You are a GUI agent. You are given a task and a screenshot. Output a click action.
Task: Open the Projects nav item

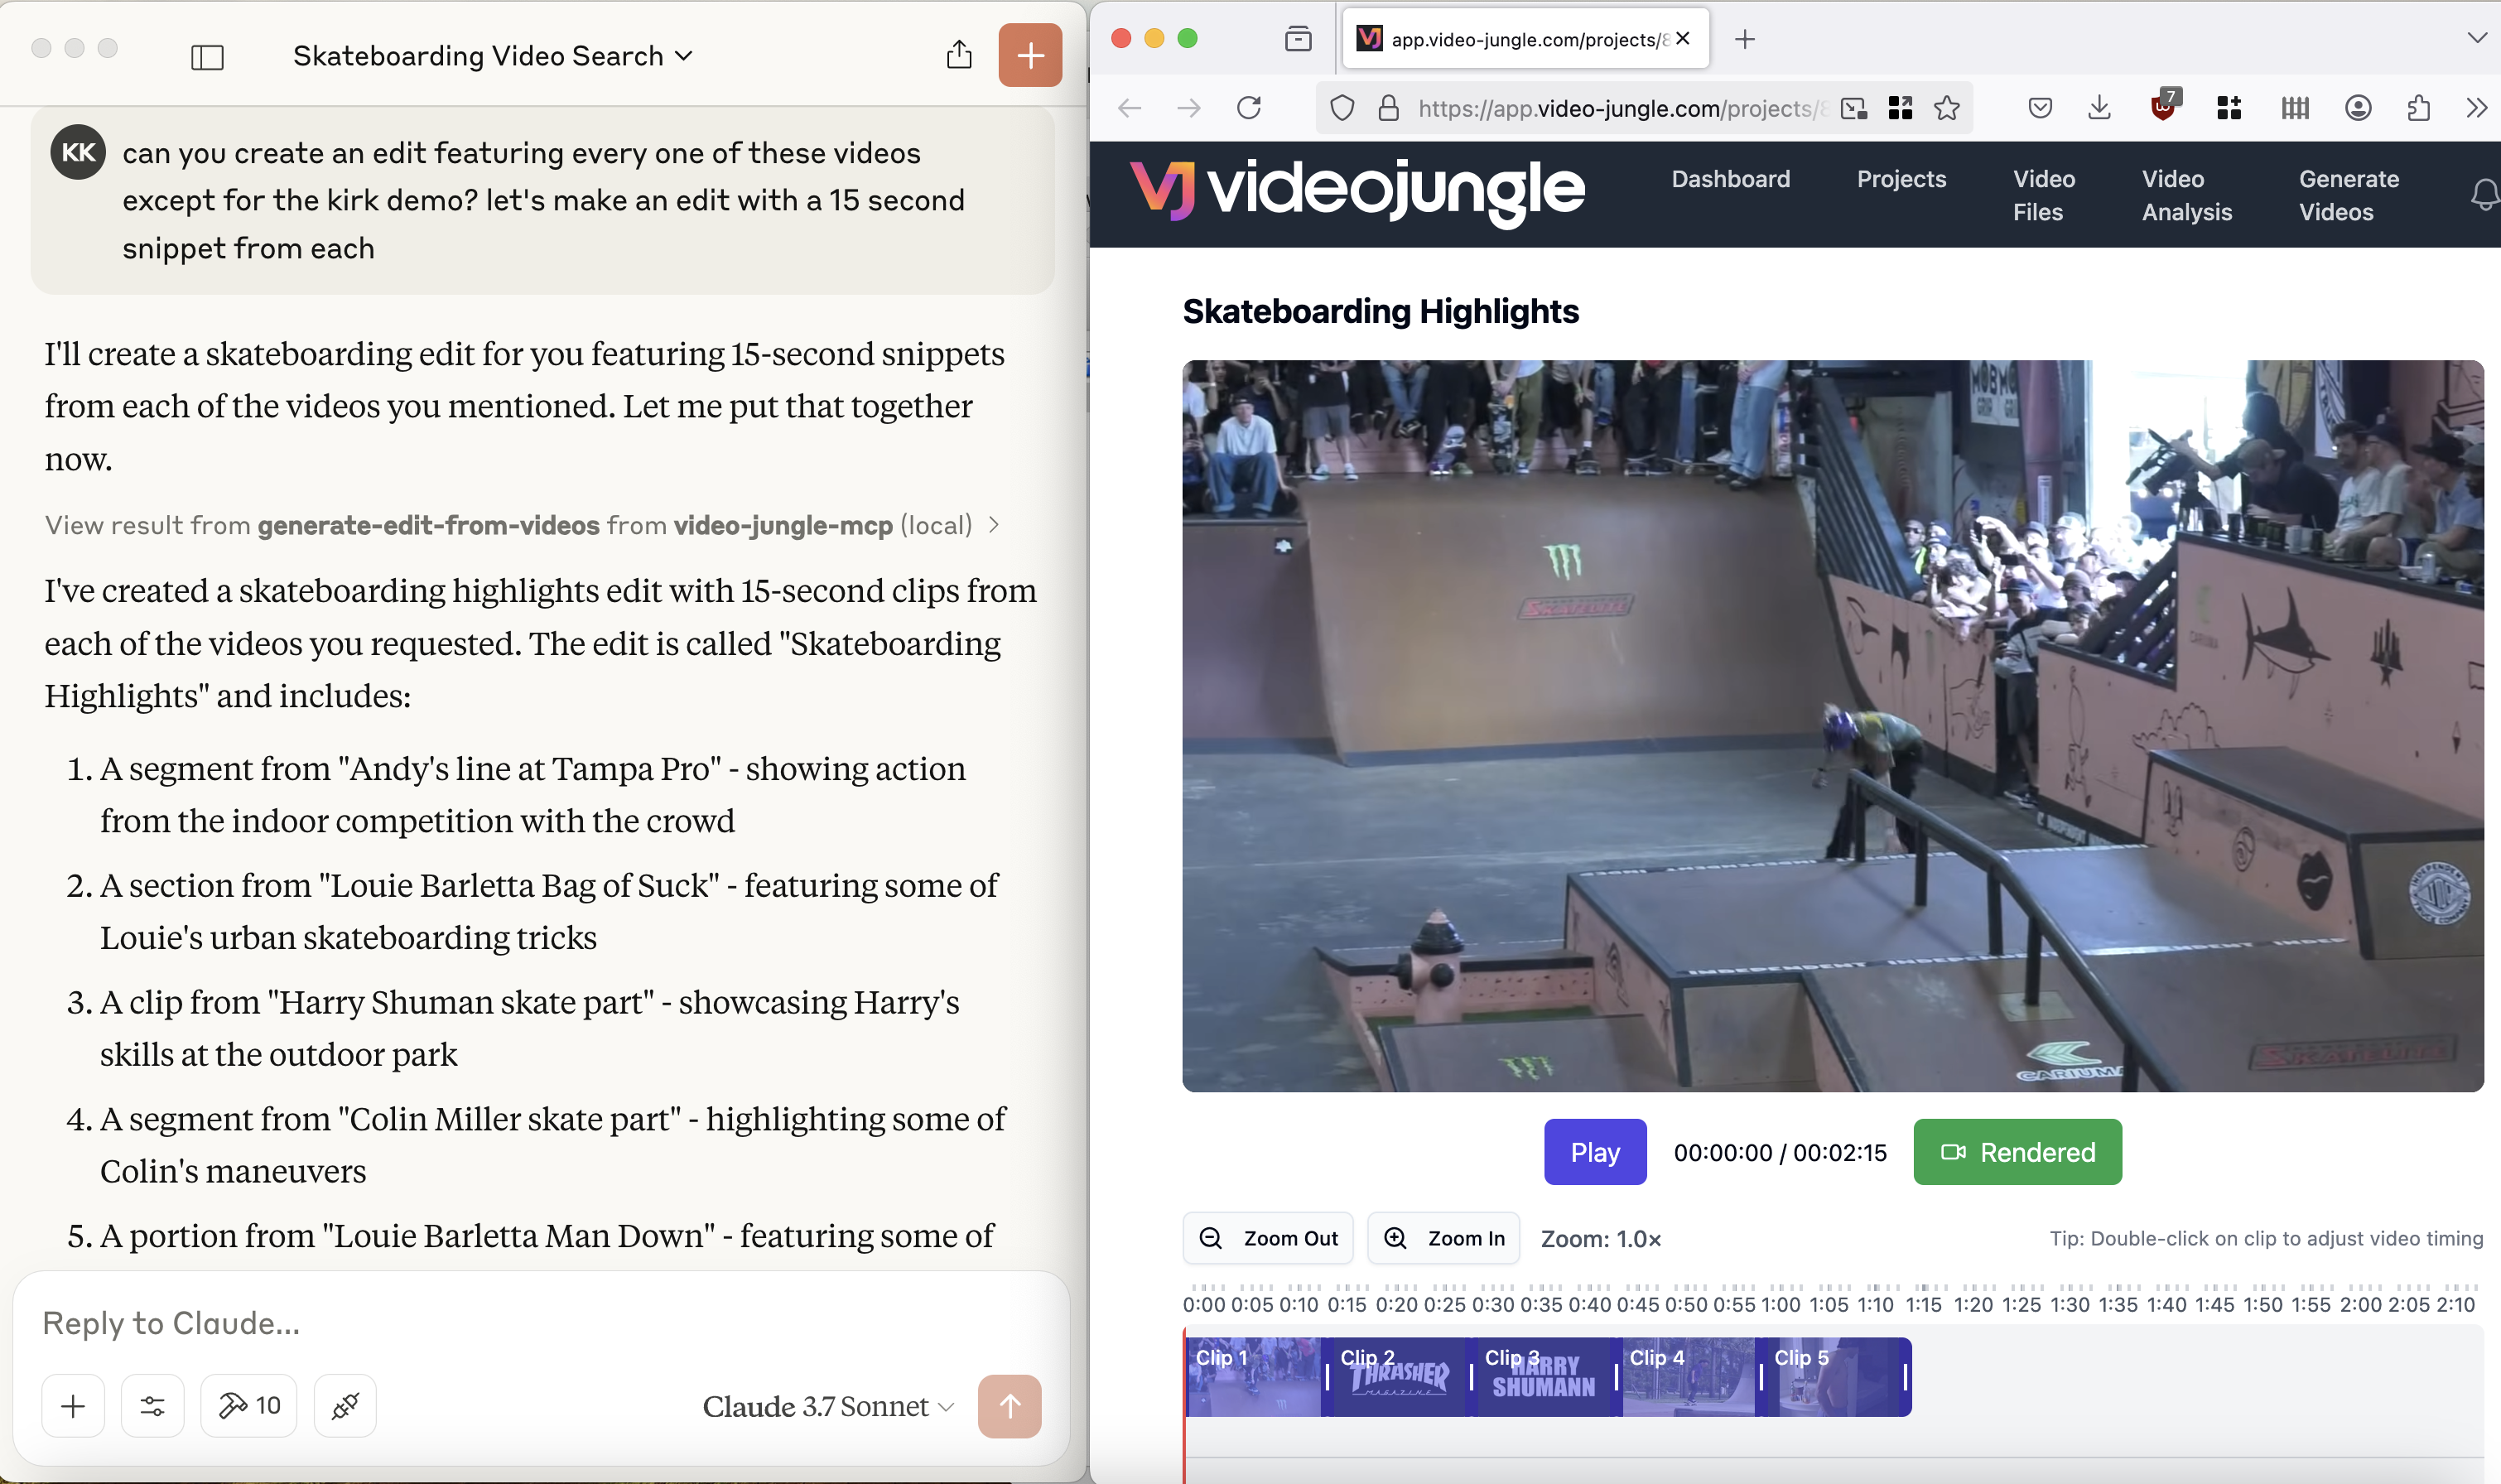point(1901,179)
